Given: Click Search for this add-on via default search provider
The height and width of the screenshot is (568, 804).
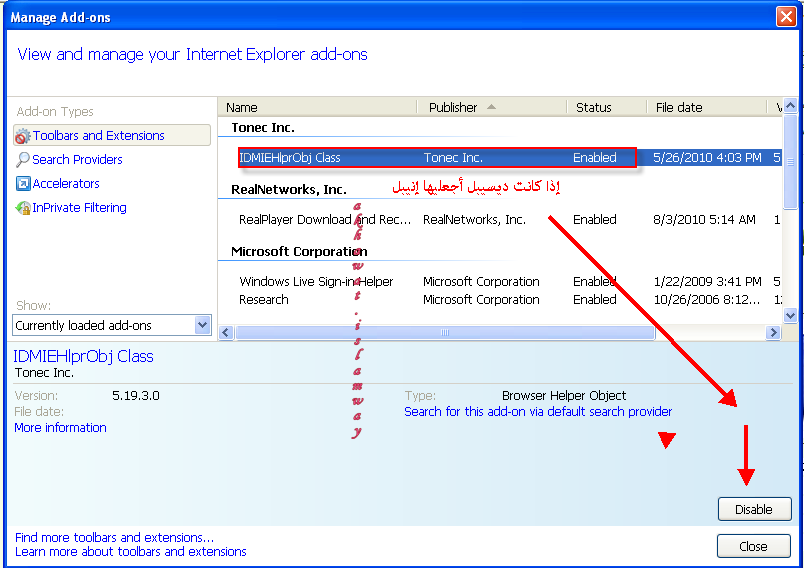Looking at the screenshot, I should click(x=538, y=412).
